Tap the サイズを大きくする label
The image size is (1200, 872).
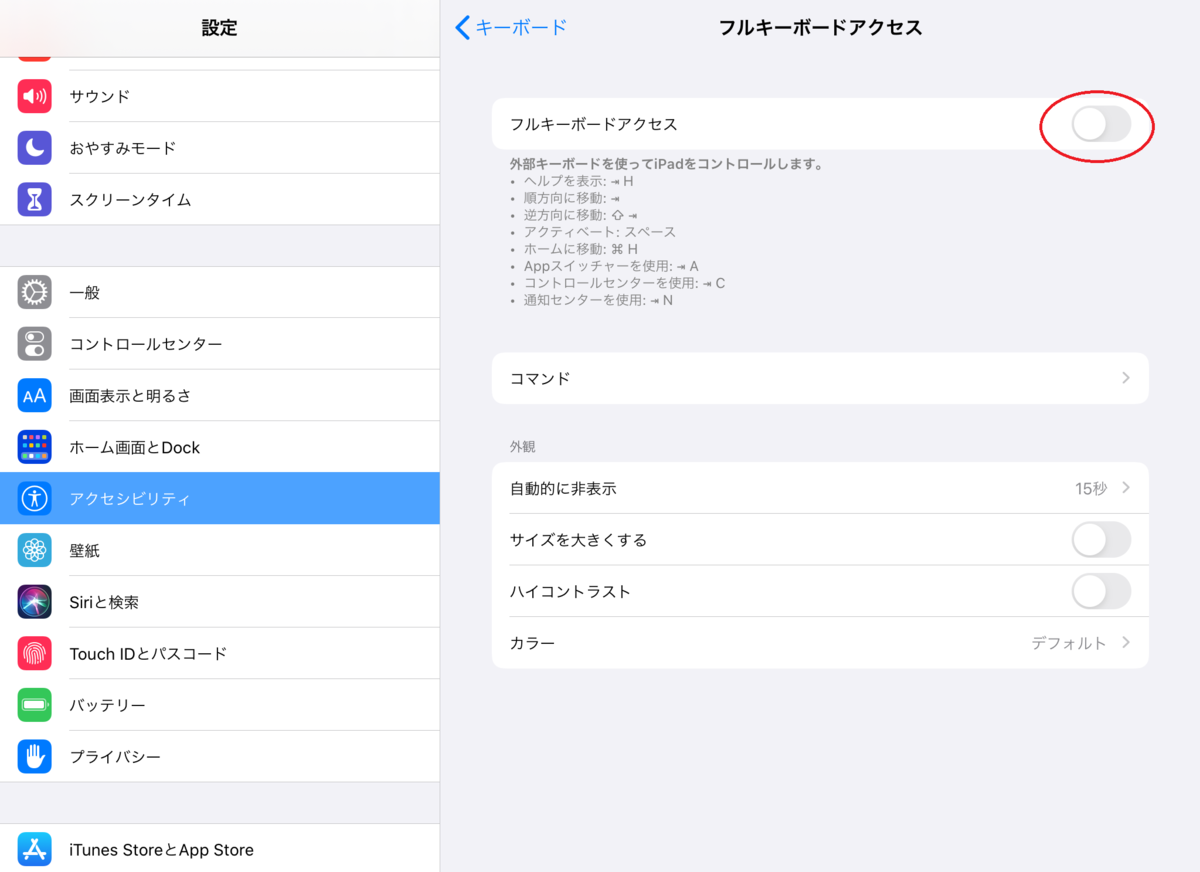579,540
